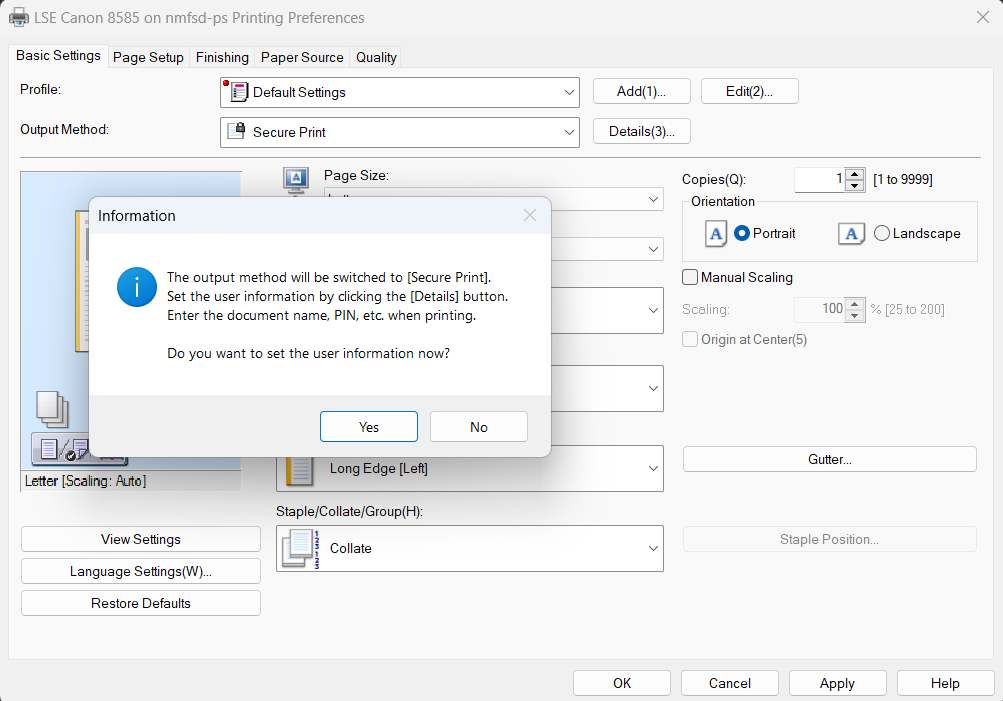Click the Default Settings profile icon
The image size is (1003, 701).
(x=238, y=91)
